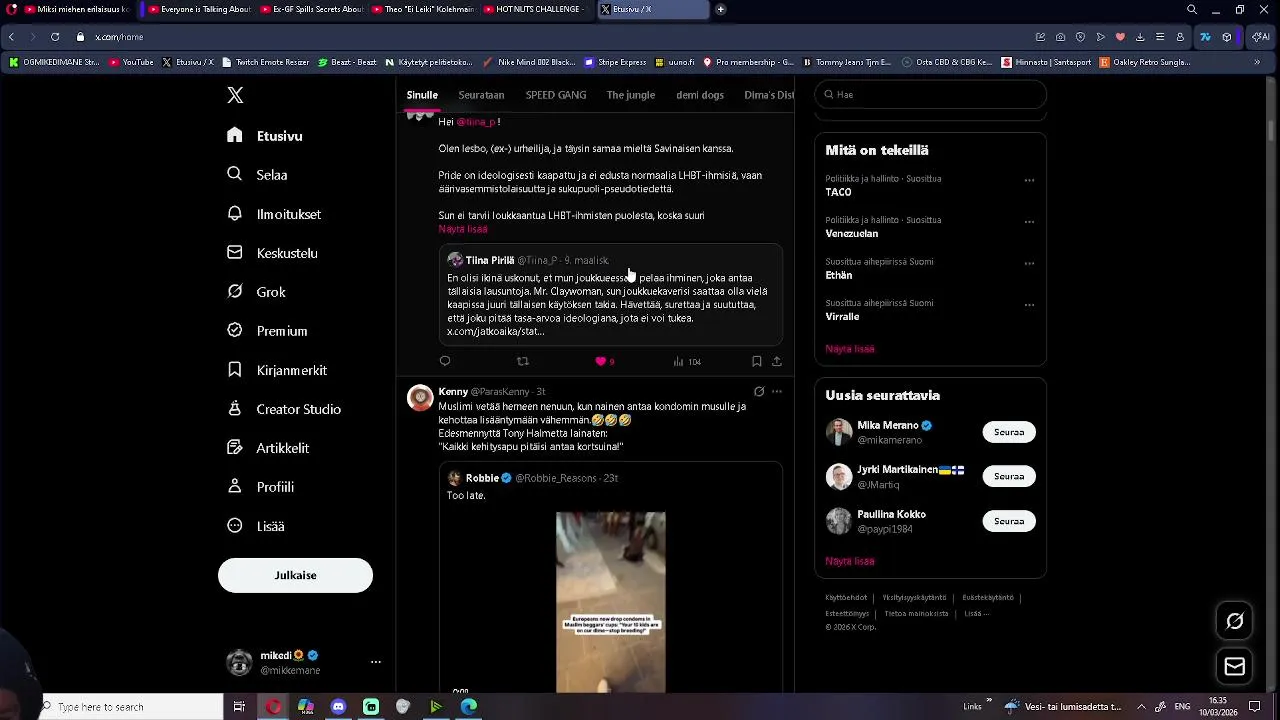The width and height of the screenshot is (1280, 720).
Task: Click the Hae search field
Action: click(930, 94)
